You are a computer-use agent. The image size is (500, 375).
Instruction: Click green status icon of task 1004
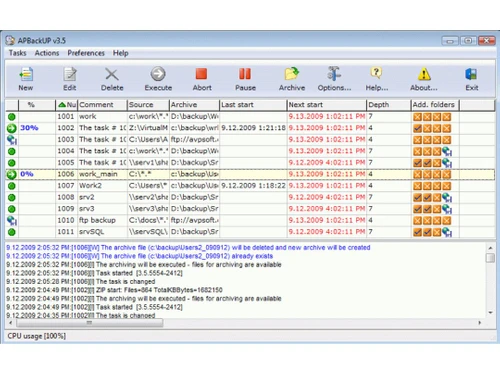[12, 151]
